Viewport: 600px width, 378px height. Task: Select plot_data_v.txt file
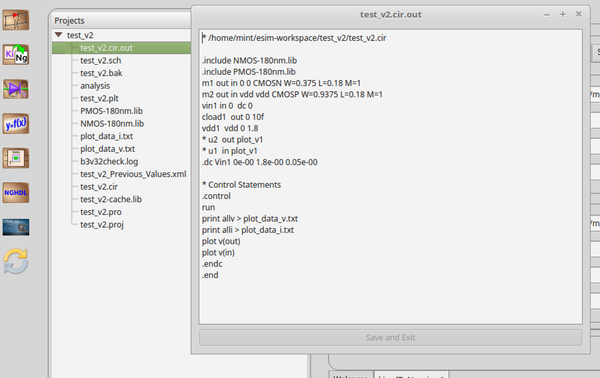click(x=108, y=149)
